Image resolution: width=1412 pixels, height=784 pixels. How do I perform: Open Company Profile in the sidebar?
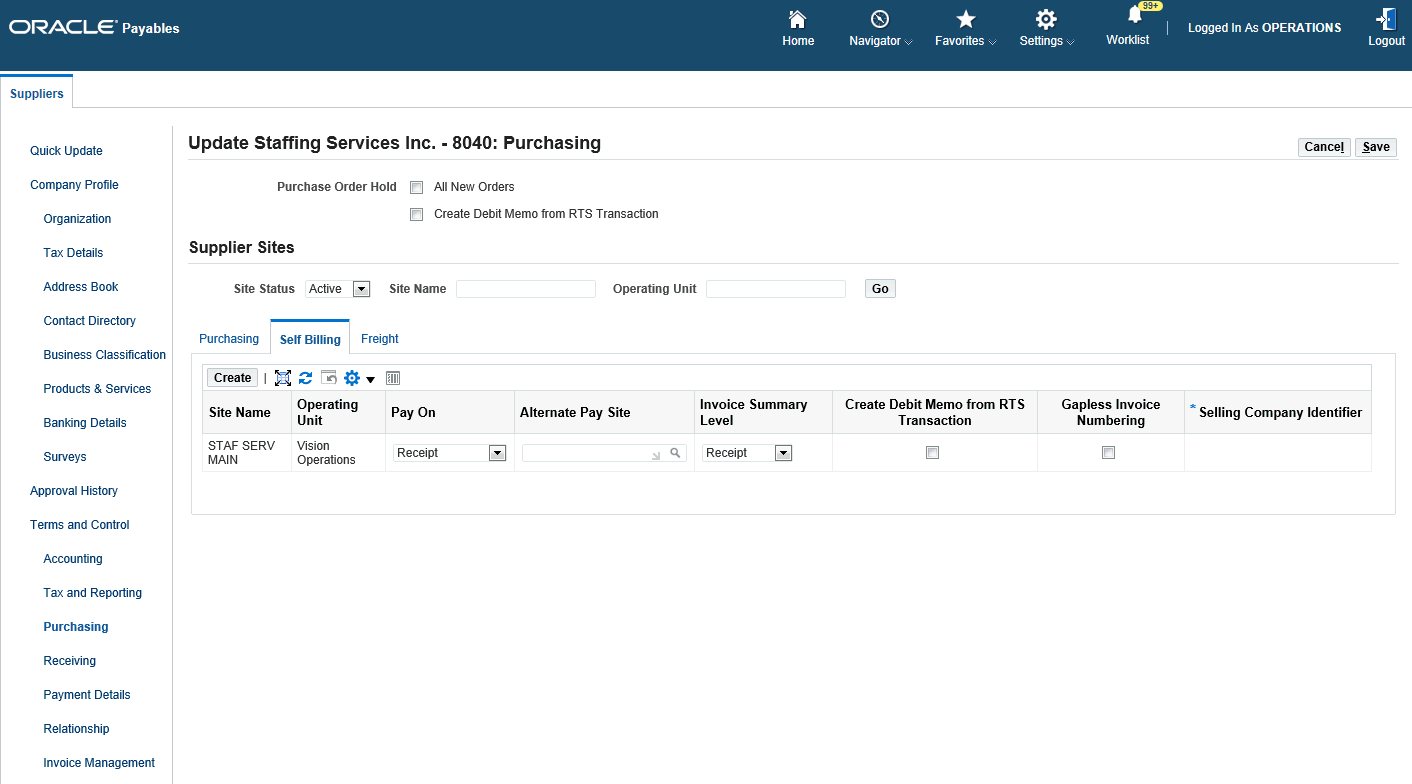(74, 185)
